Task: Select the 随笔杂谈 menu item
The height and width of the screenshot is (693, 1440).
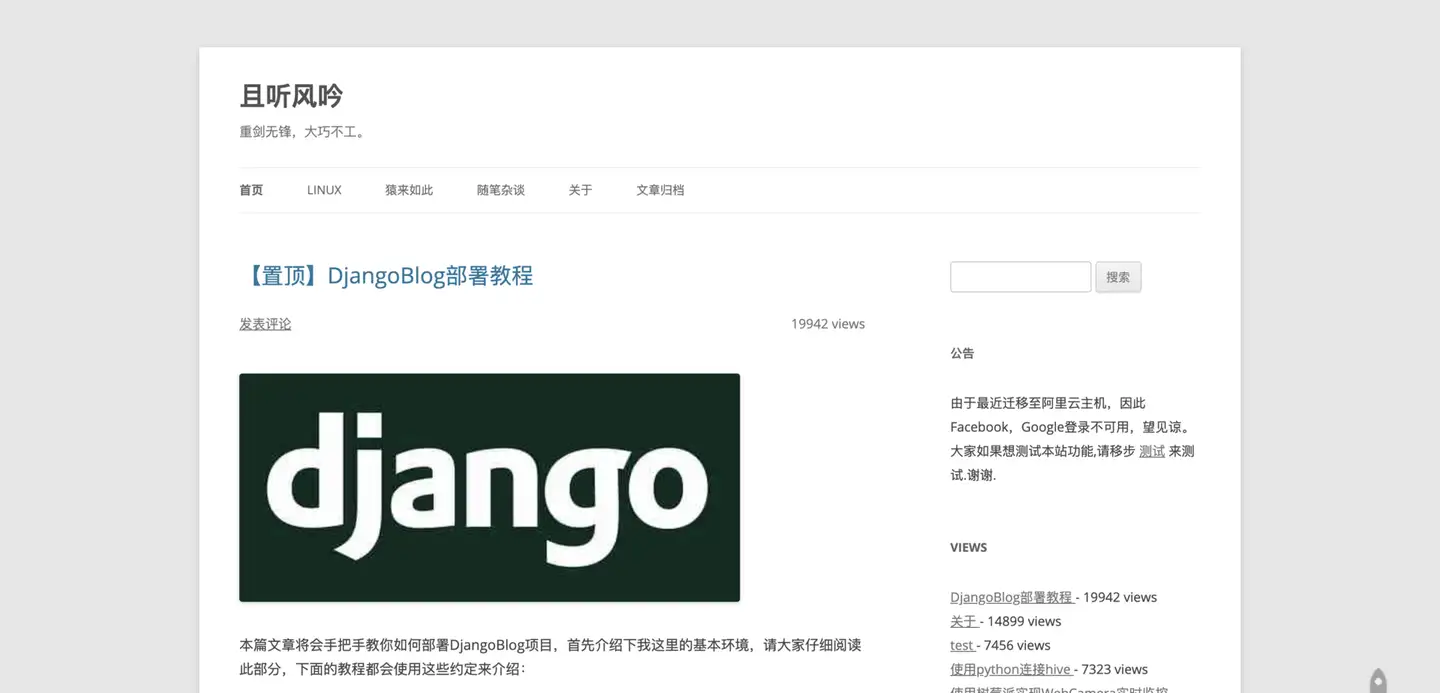Action: 501,190
